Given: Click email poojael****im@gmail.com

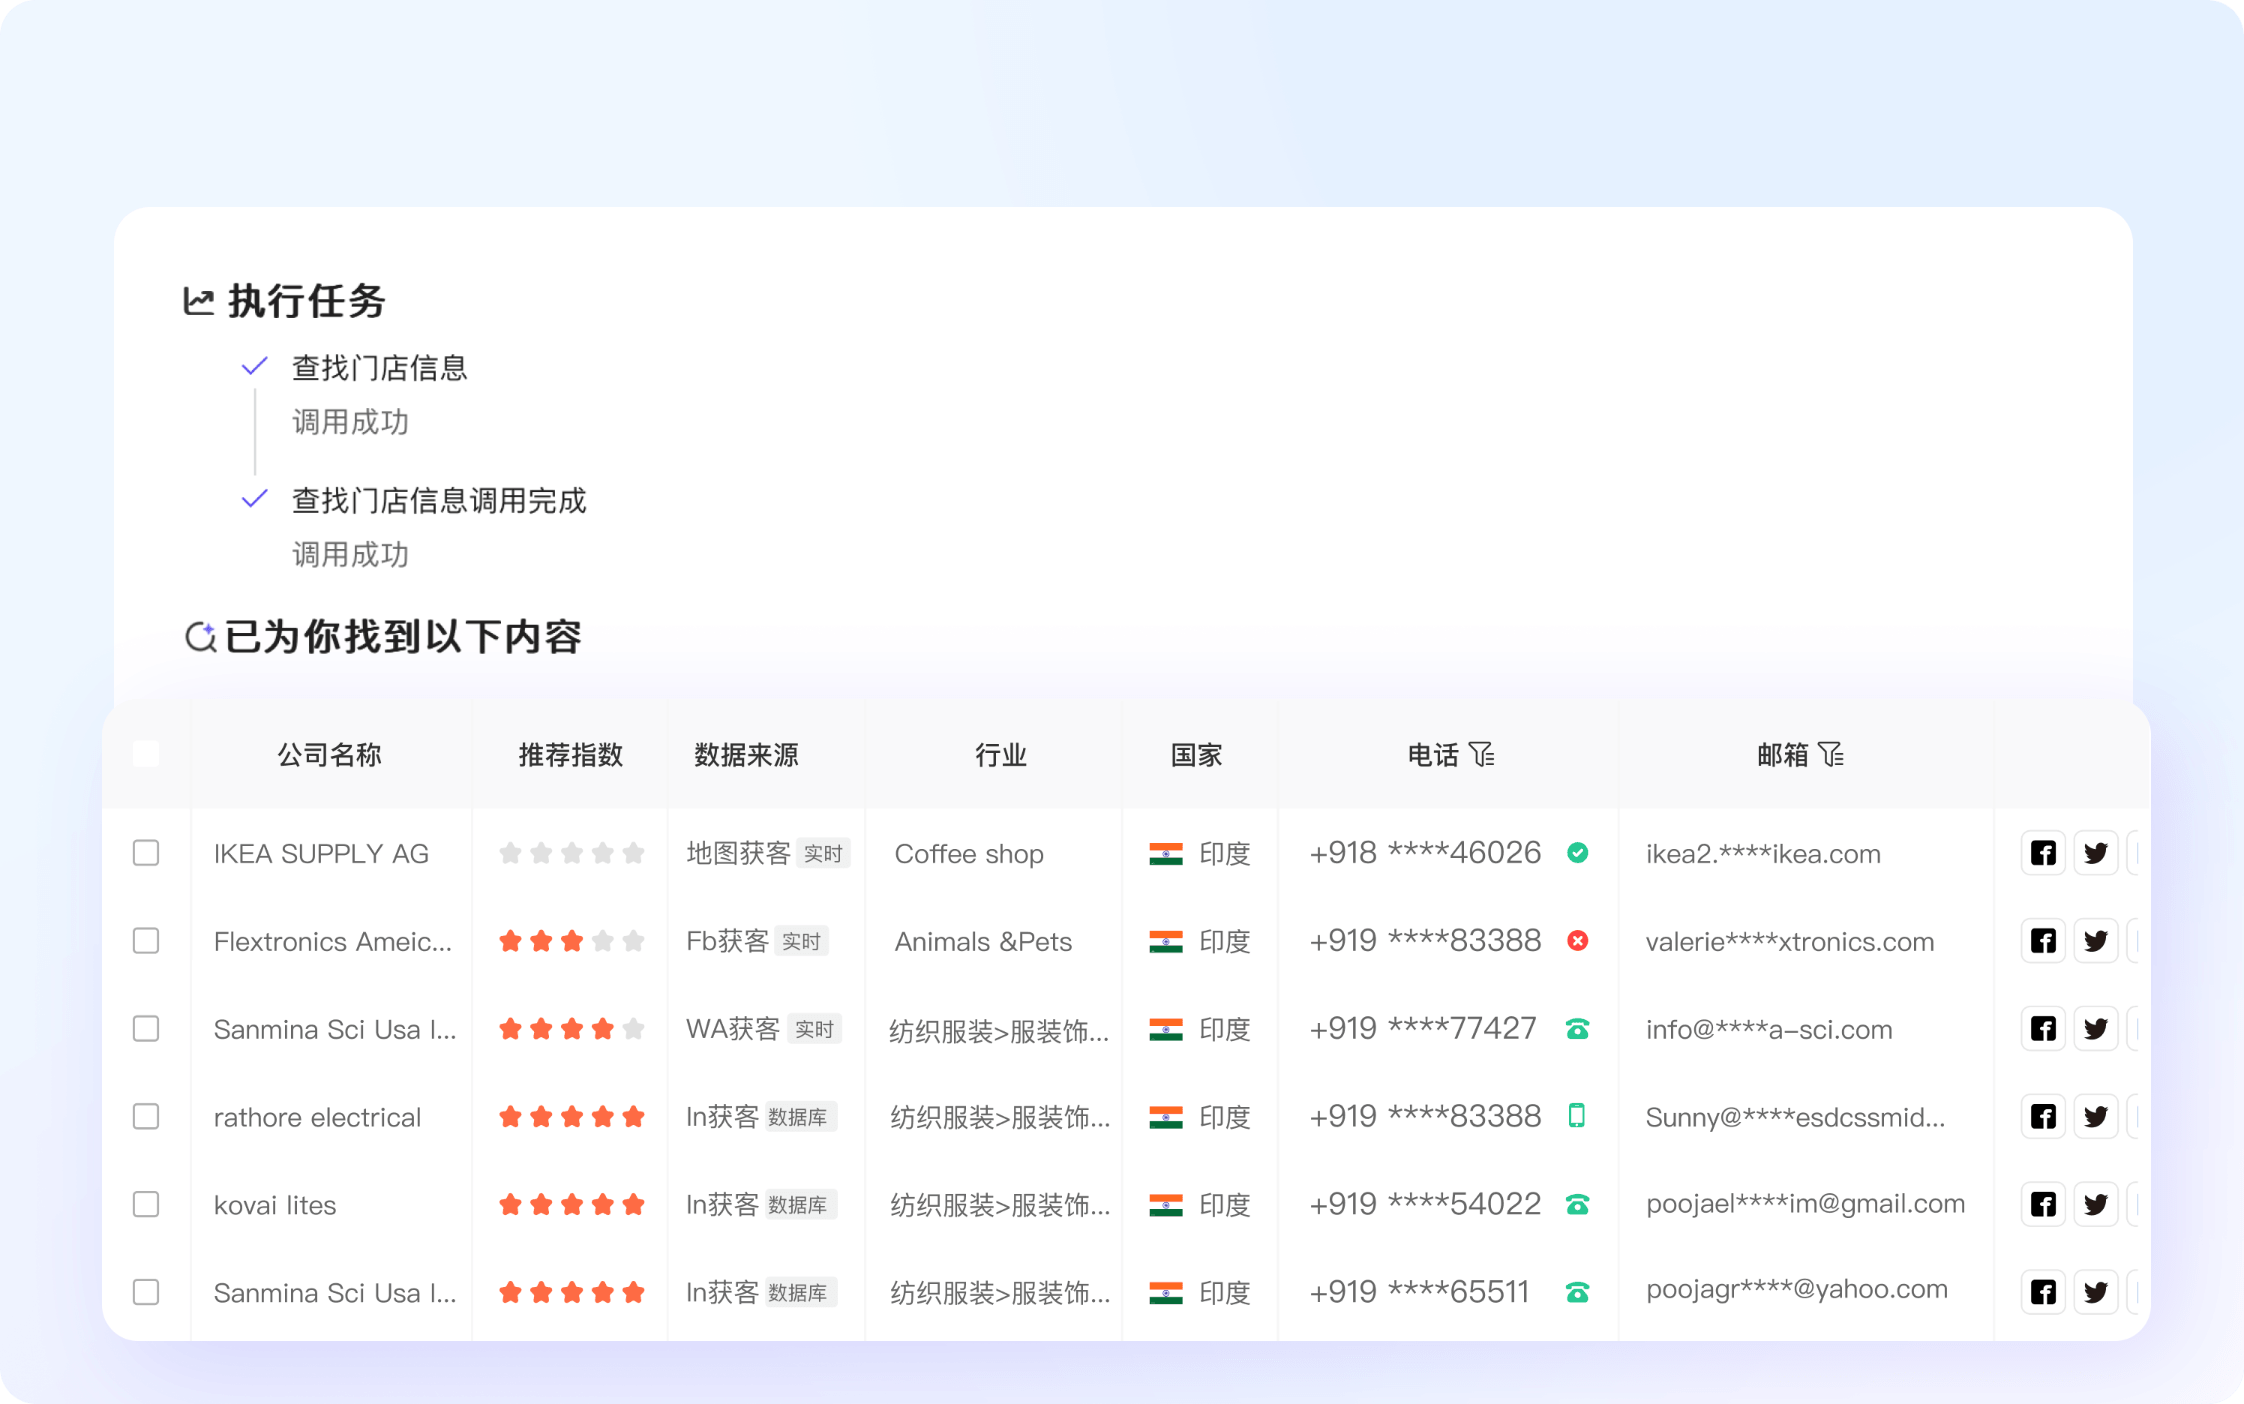Looking at the screenshot, I should coord(1805,1204).
